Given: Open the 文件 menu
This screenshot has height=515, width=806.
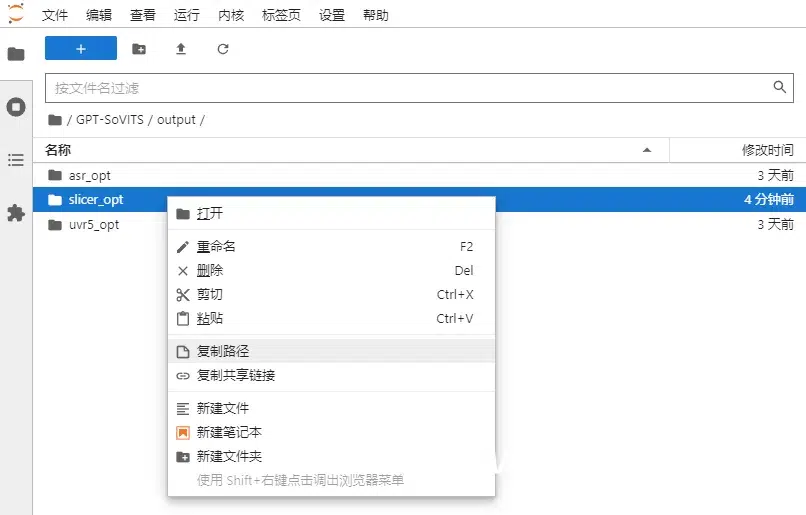Looking at the screenshot, I should tap(54, 15).
